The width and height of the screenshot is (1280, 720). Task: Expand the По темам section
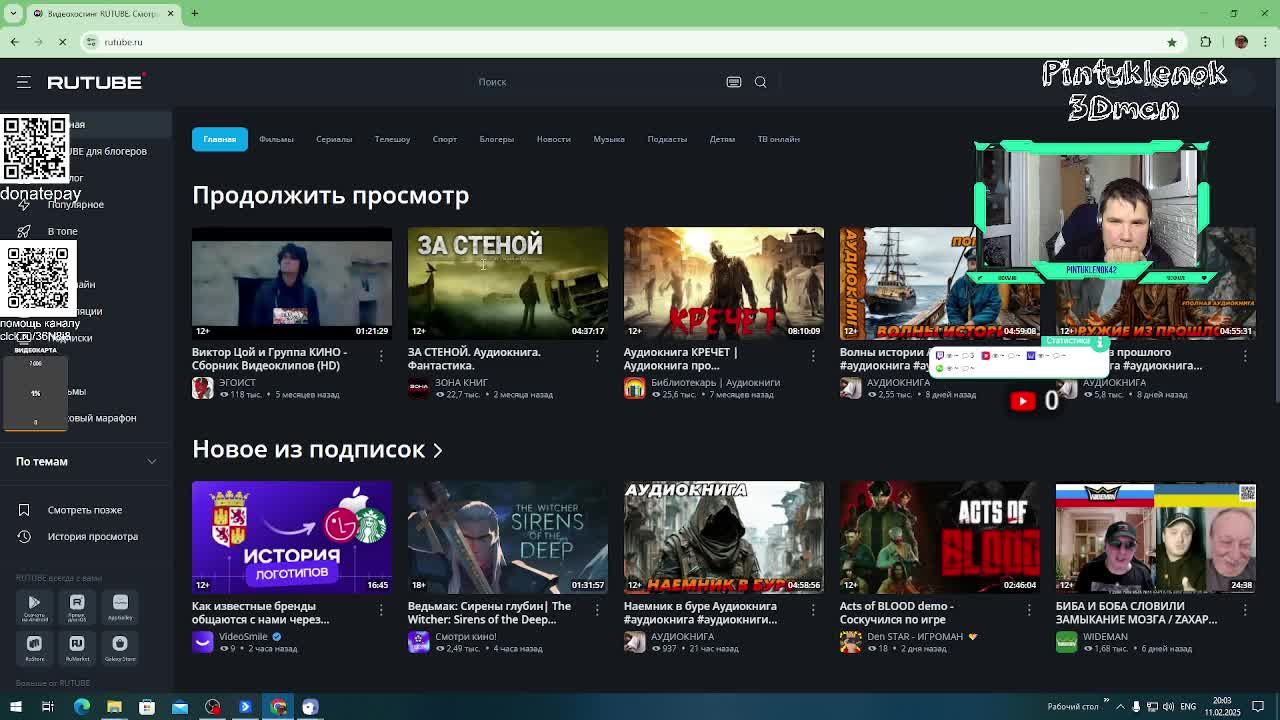click(86, 462)
